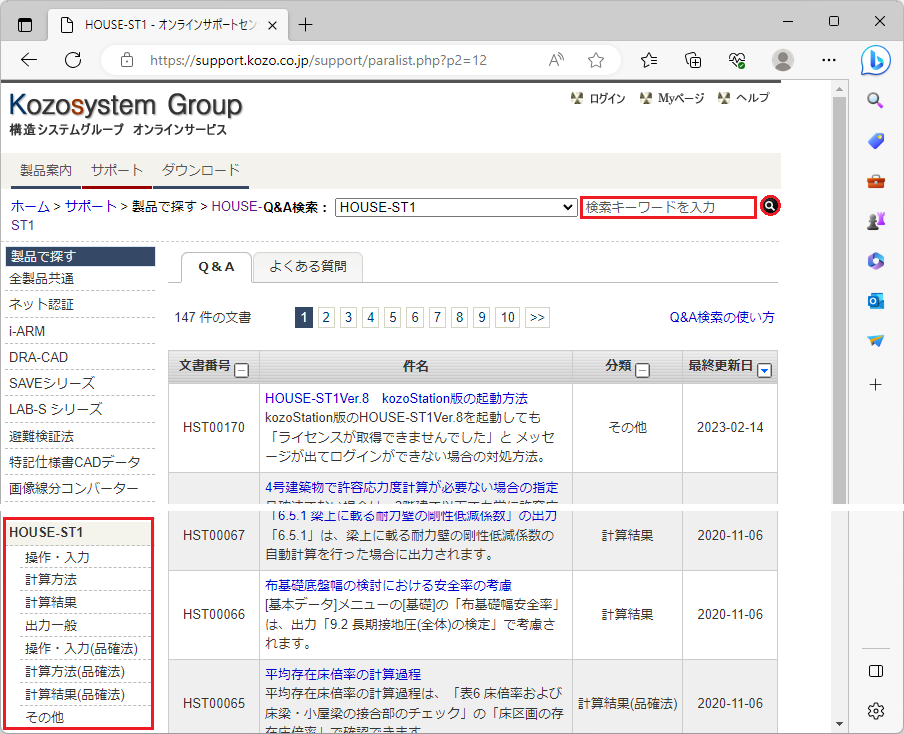Open the Q&A検索の使い方 link
This screenshot has width=904, height=734.
[x=721, y=317]
